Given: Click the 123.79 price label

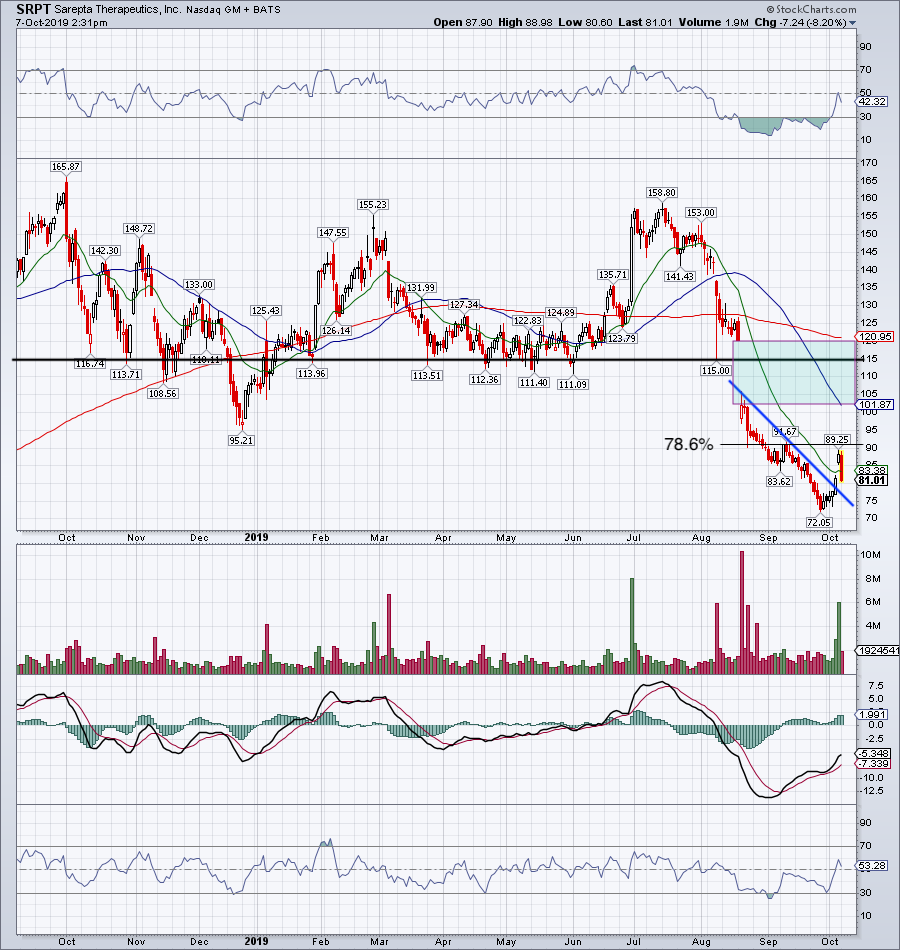Looking at the screenshot, I should [622, 339].
